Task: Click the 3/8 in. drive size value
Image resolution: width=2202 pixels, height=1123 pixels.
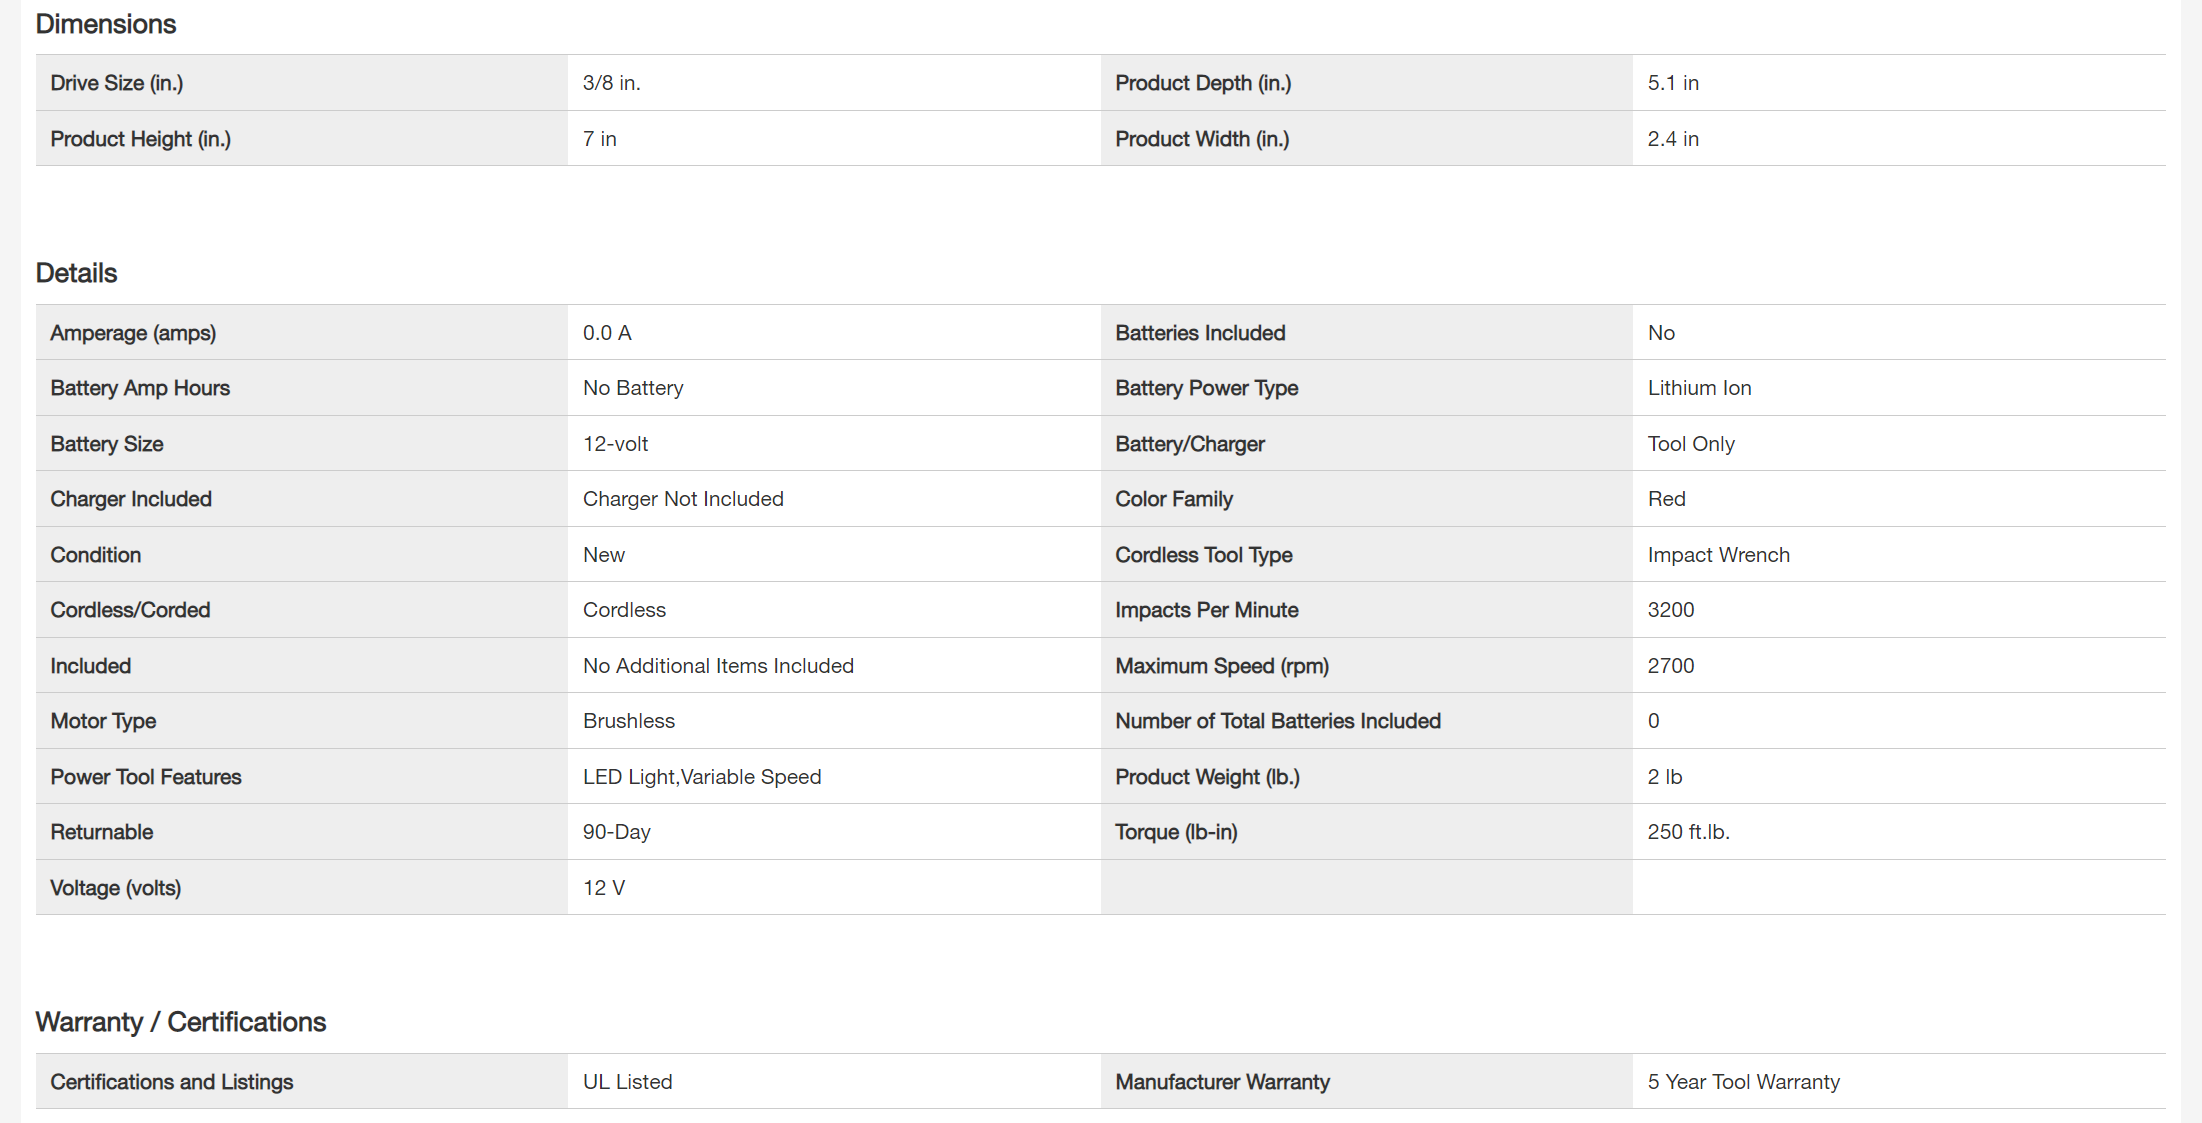Action: [612, 83]
